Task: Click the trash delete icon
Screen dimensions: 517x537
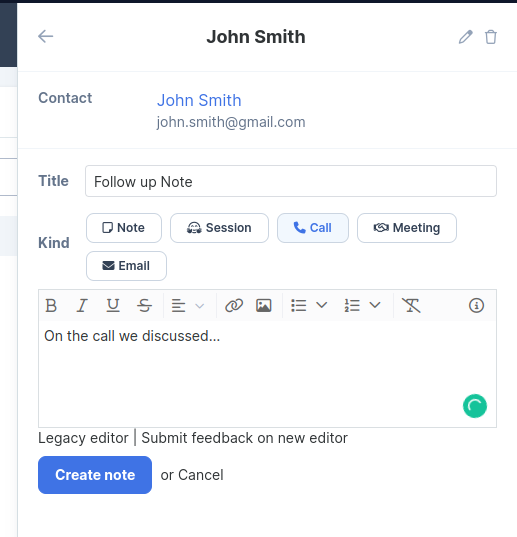Action: [491, 37]
